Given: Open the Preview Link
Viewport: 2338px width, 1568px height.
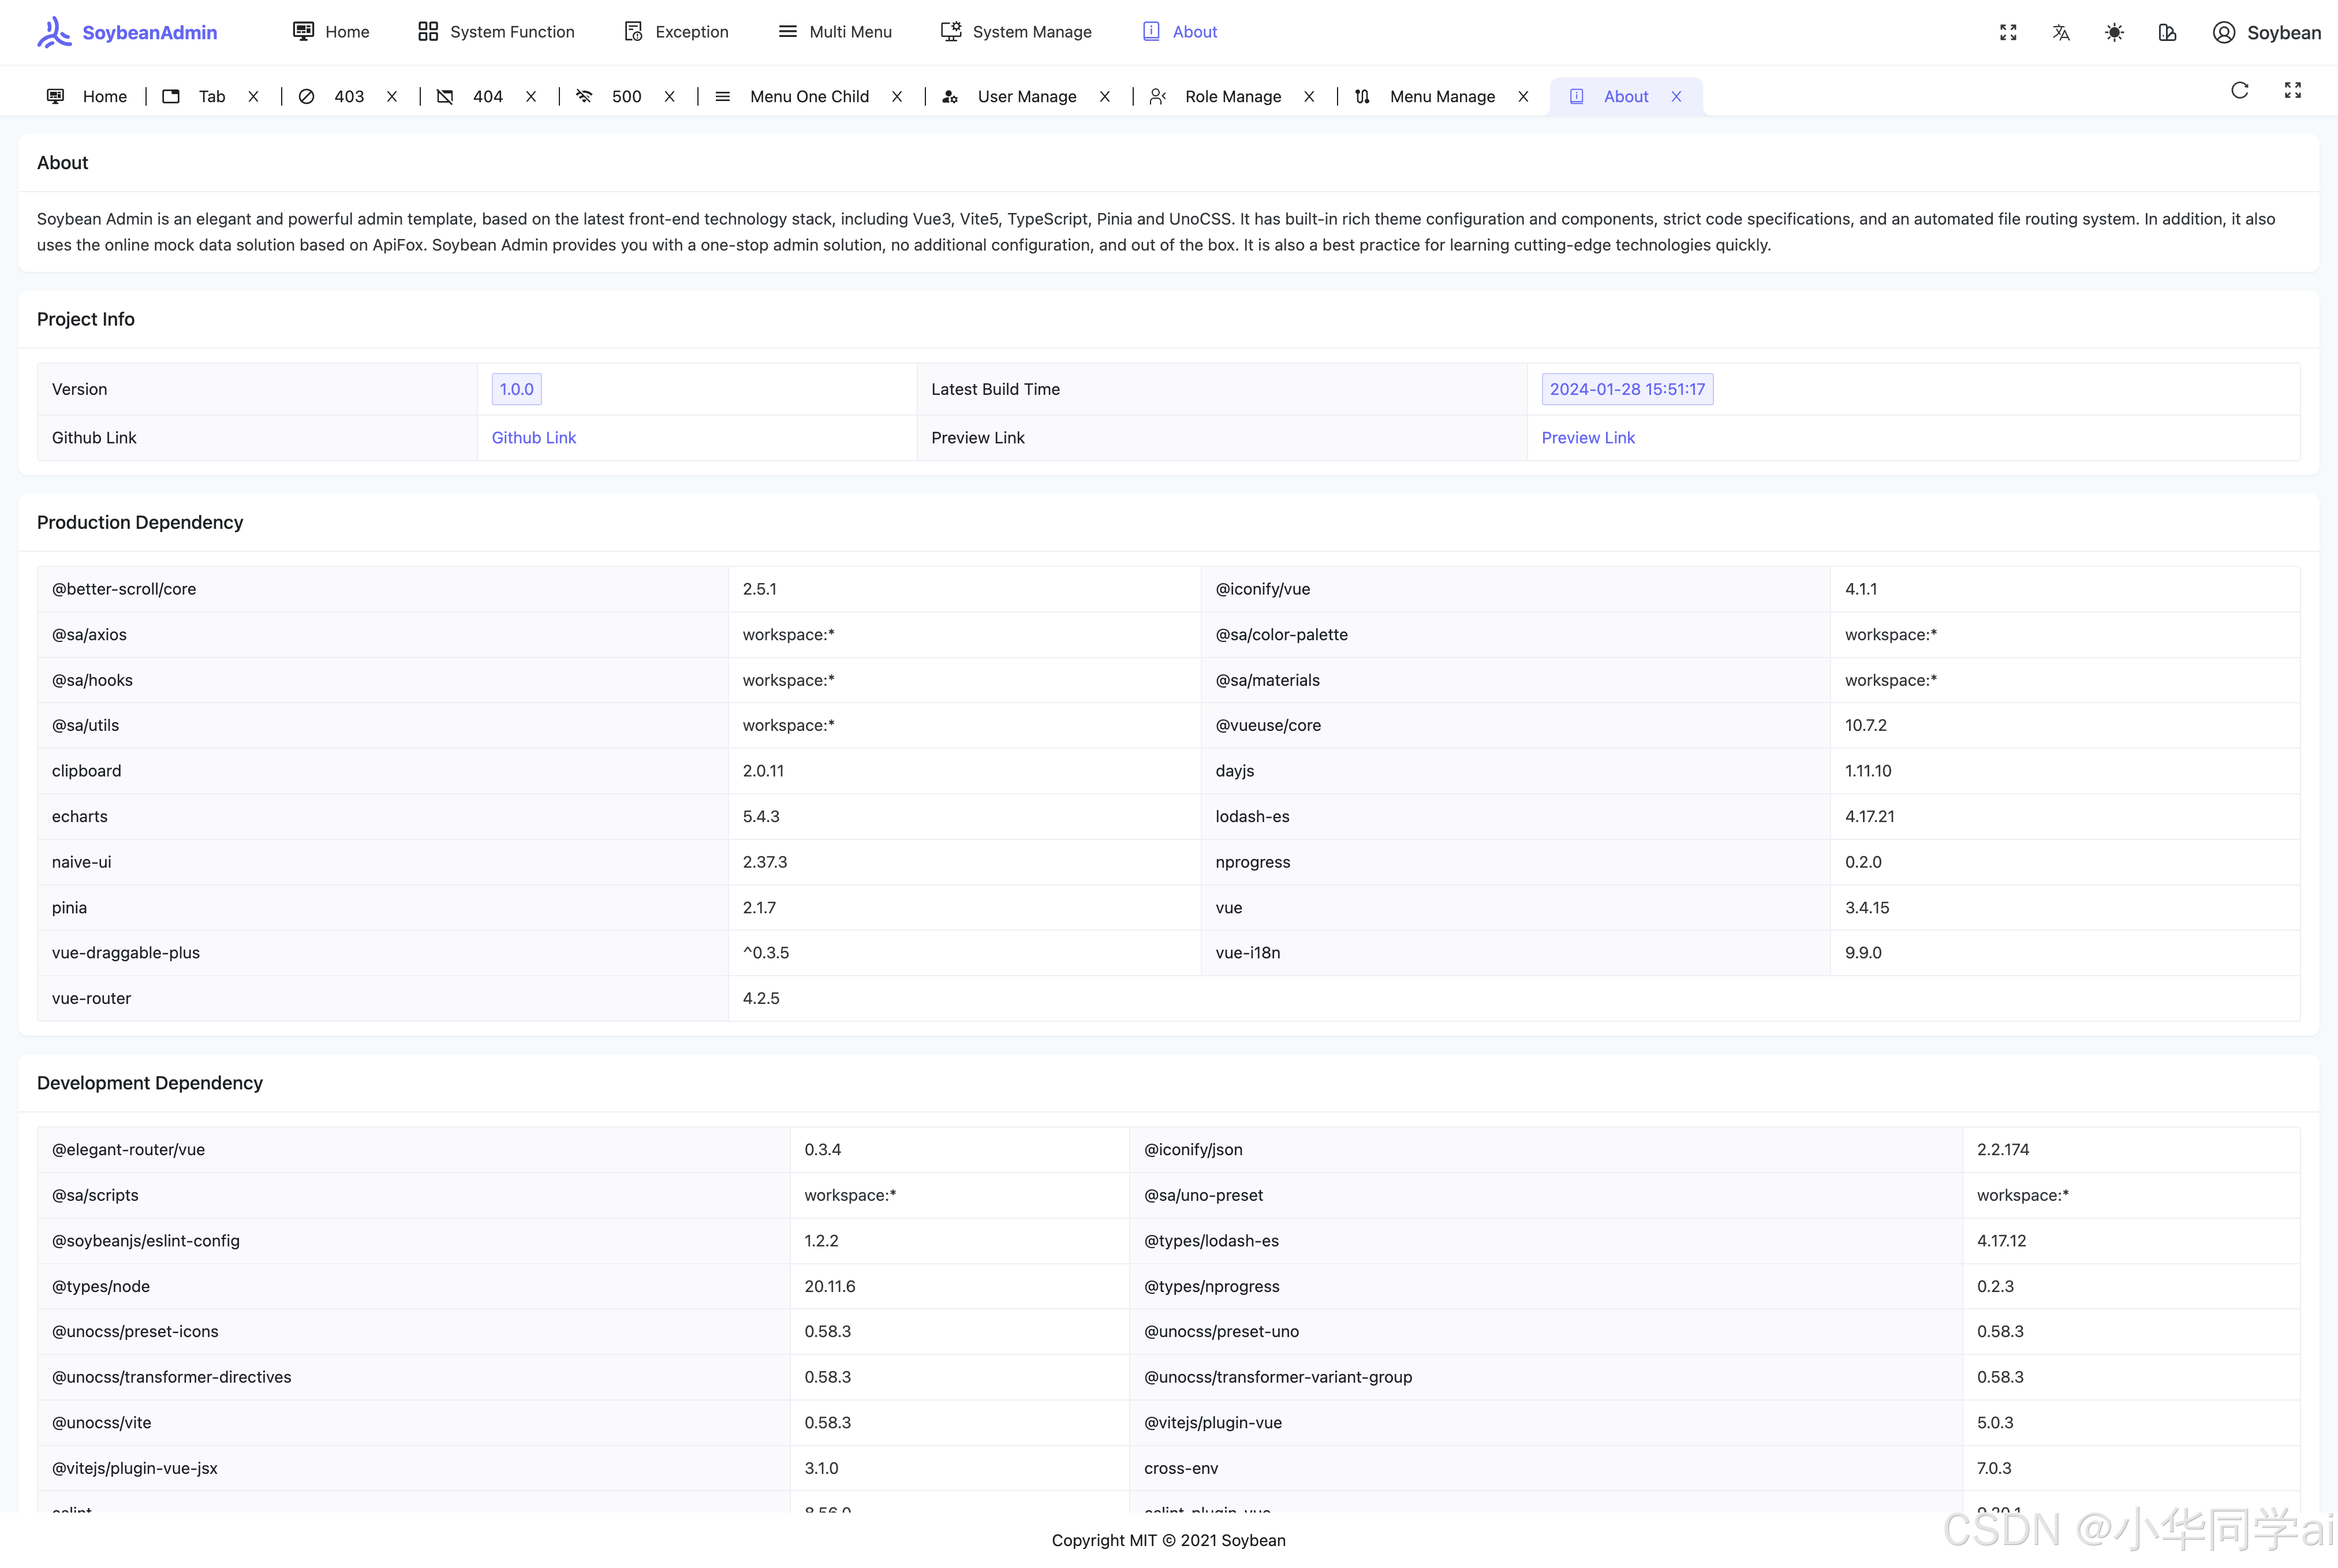Looking at the screenshot, I should tap(1587, 438).
